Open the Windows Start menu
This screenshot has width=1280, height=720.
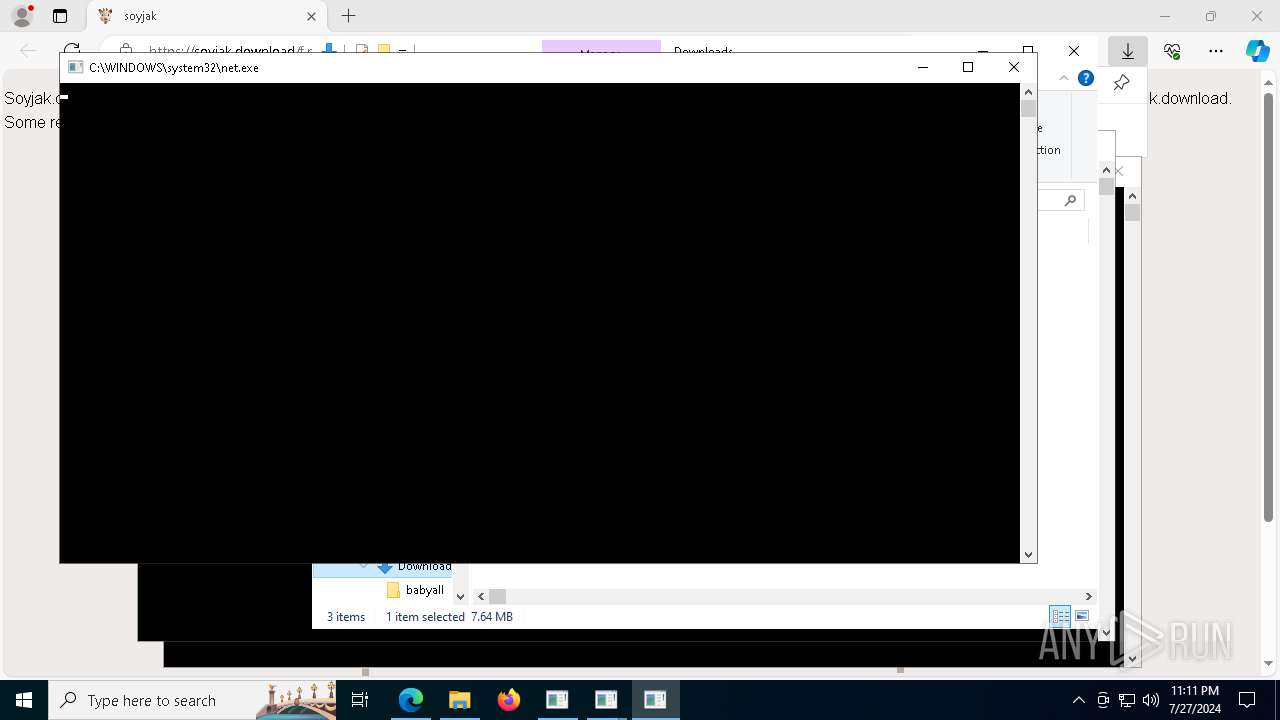point(24,700)
